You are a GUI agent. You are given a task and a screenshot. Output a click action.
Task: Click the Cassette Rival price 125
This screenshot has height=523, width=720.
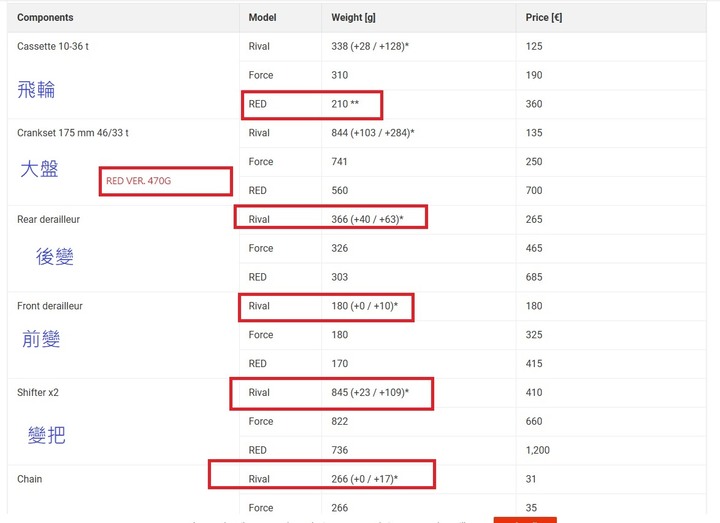(534, 46)
